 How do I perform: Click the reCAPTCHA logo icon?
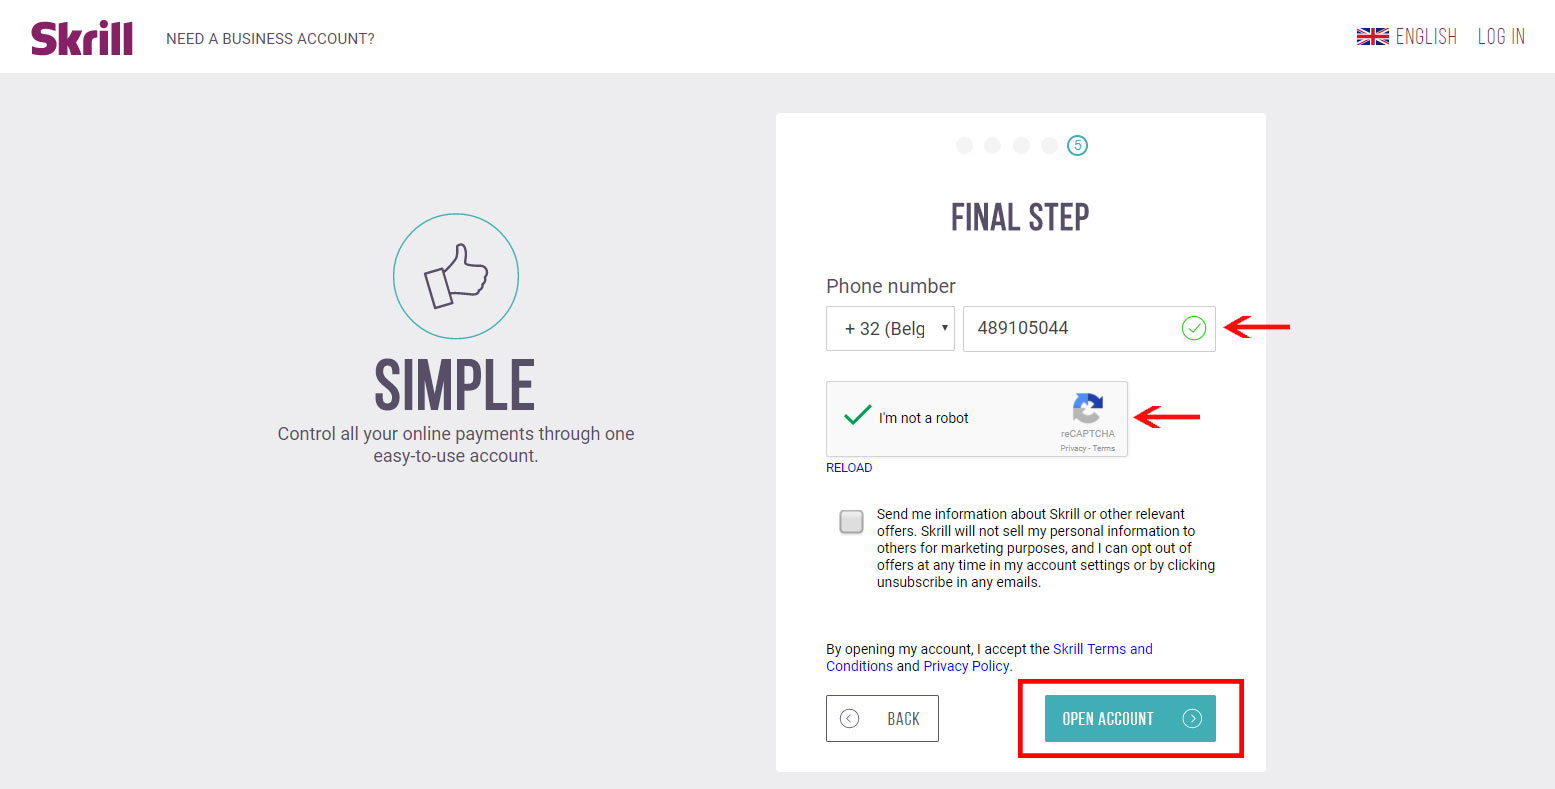click(x=1087, y=409)
